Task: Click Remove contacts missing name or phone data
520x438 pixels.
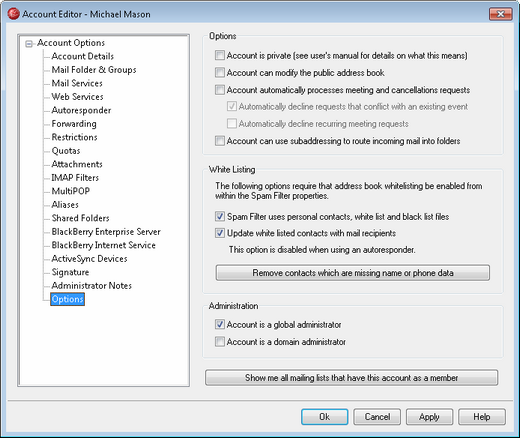Action: pyautogui.click(x=353, y=273)
